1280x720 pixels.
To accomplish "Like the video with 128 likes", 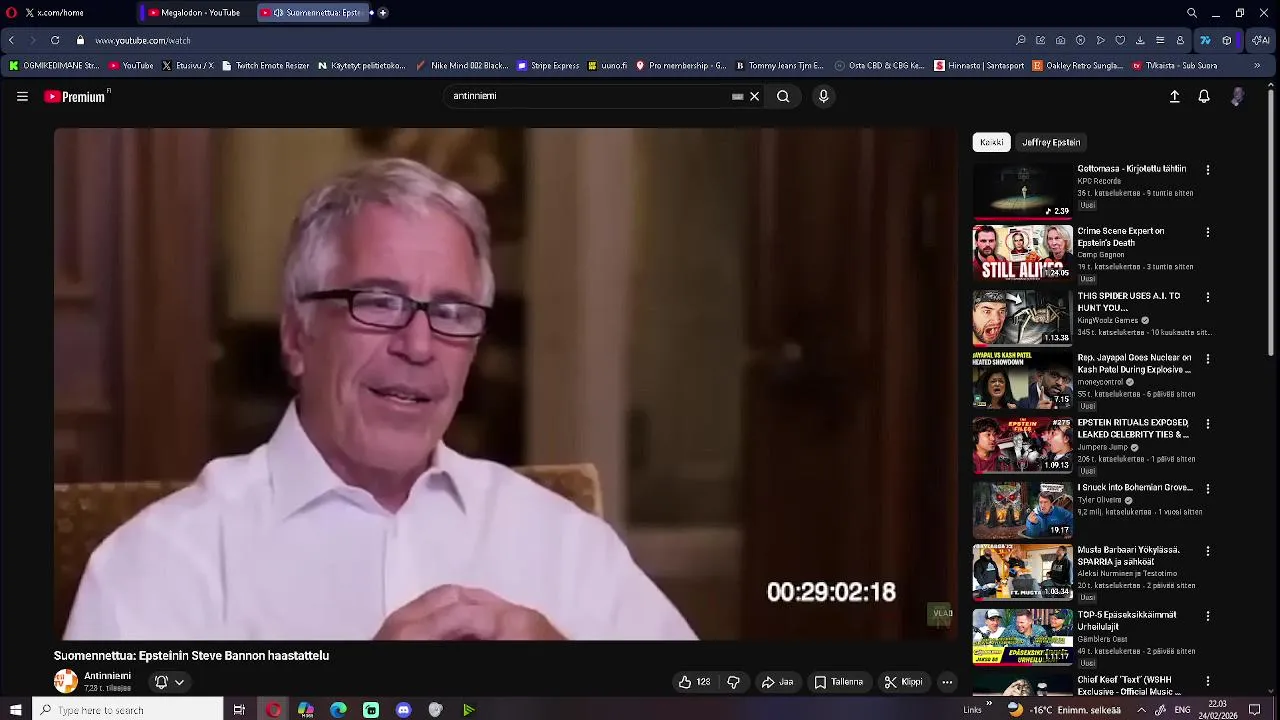I will [694, 682].
